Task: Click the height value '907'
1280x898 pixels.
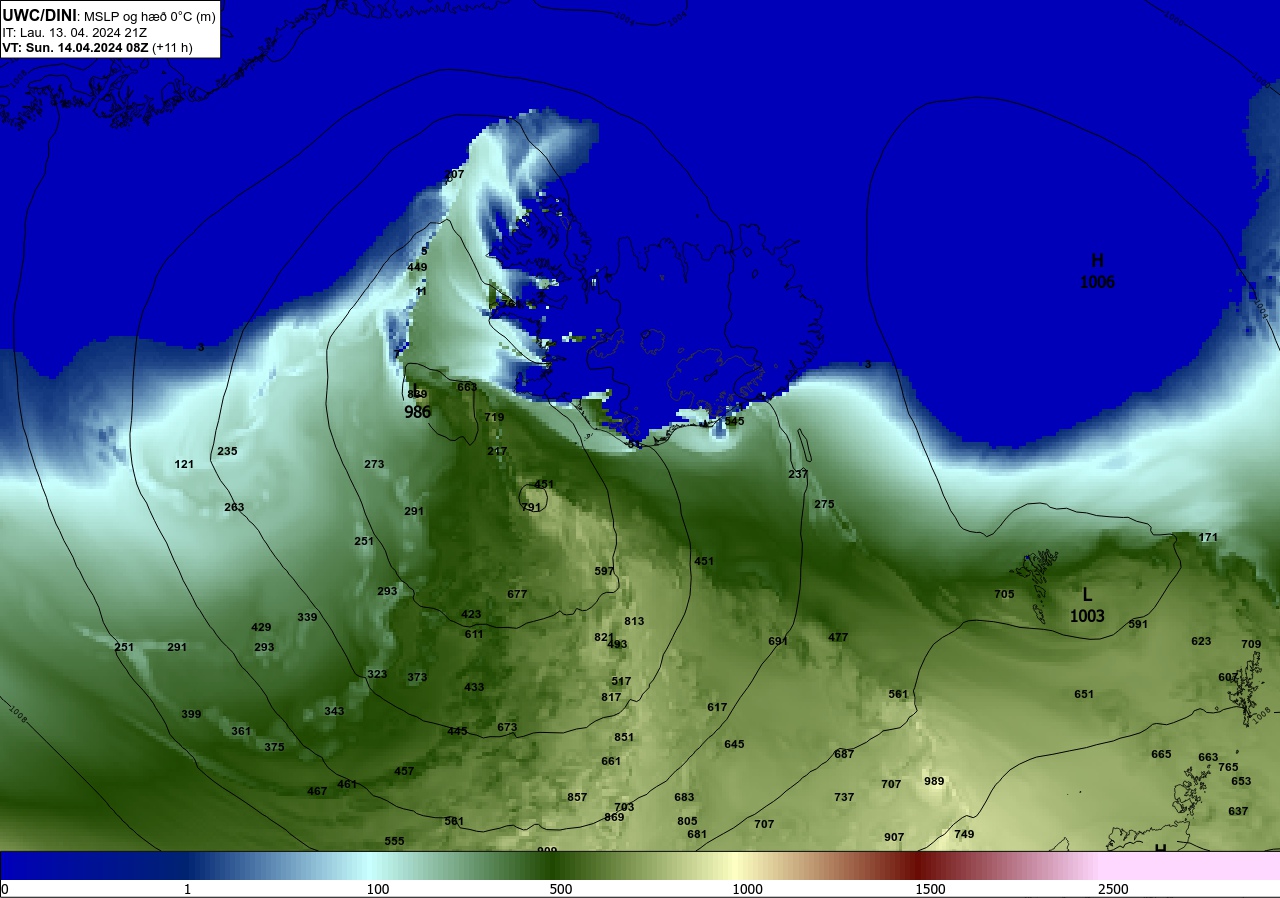Action: click(894, 837)
